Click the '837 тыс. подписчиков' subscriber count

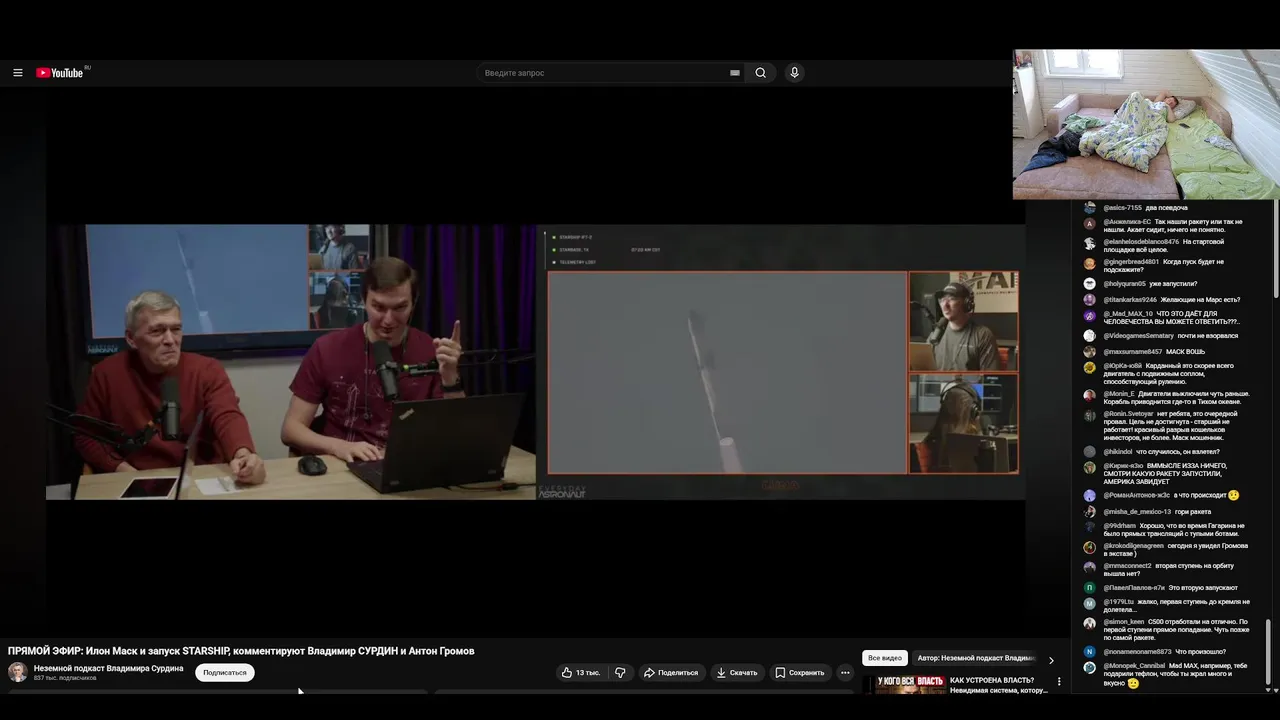point(65,678)
